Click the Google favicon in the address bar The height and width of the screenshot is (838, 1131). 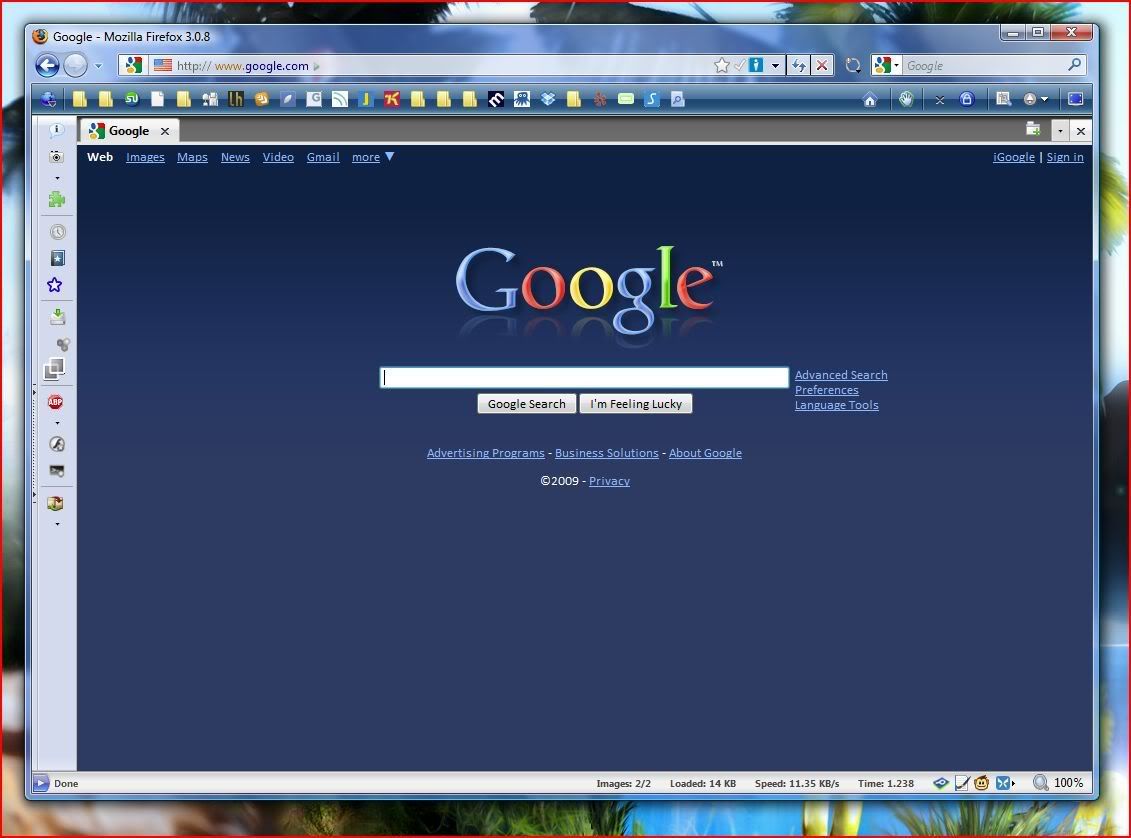[x=133, y=66]
